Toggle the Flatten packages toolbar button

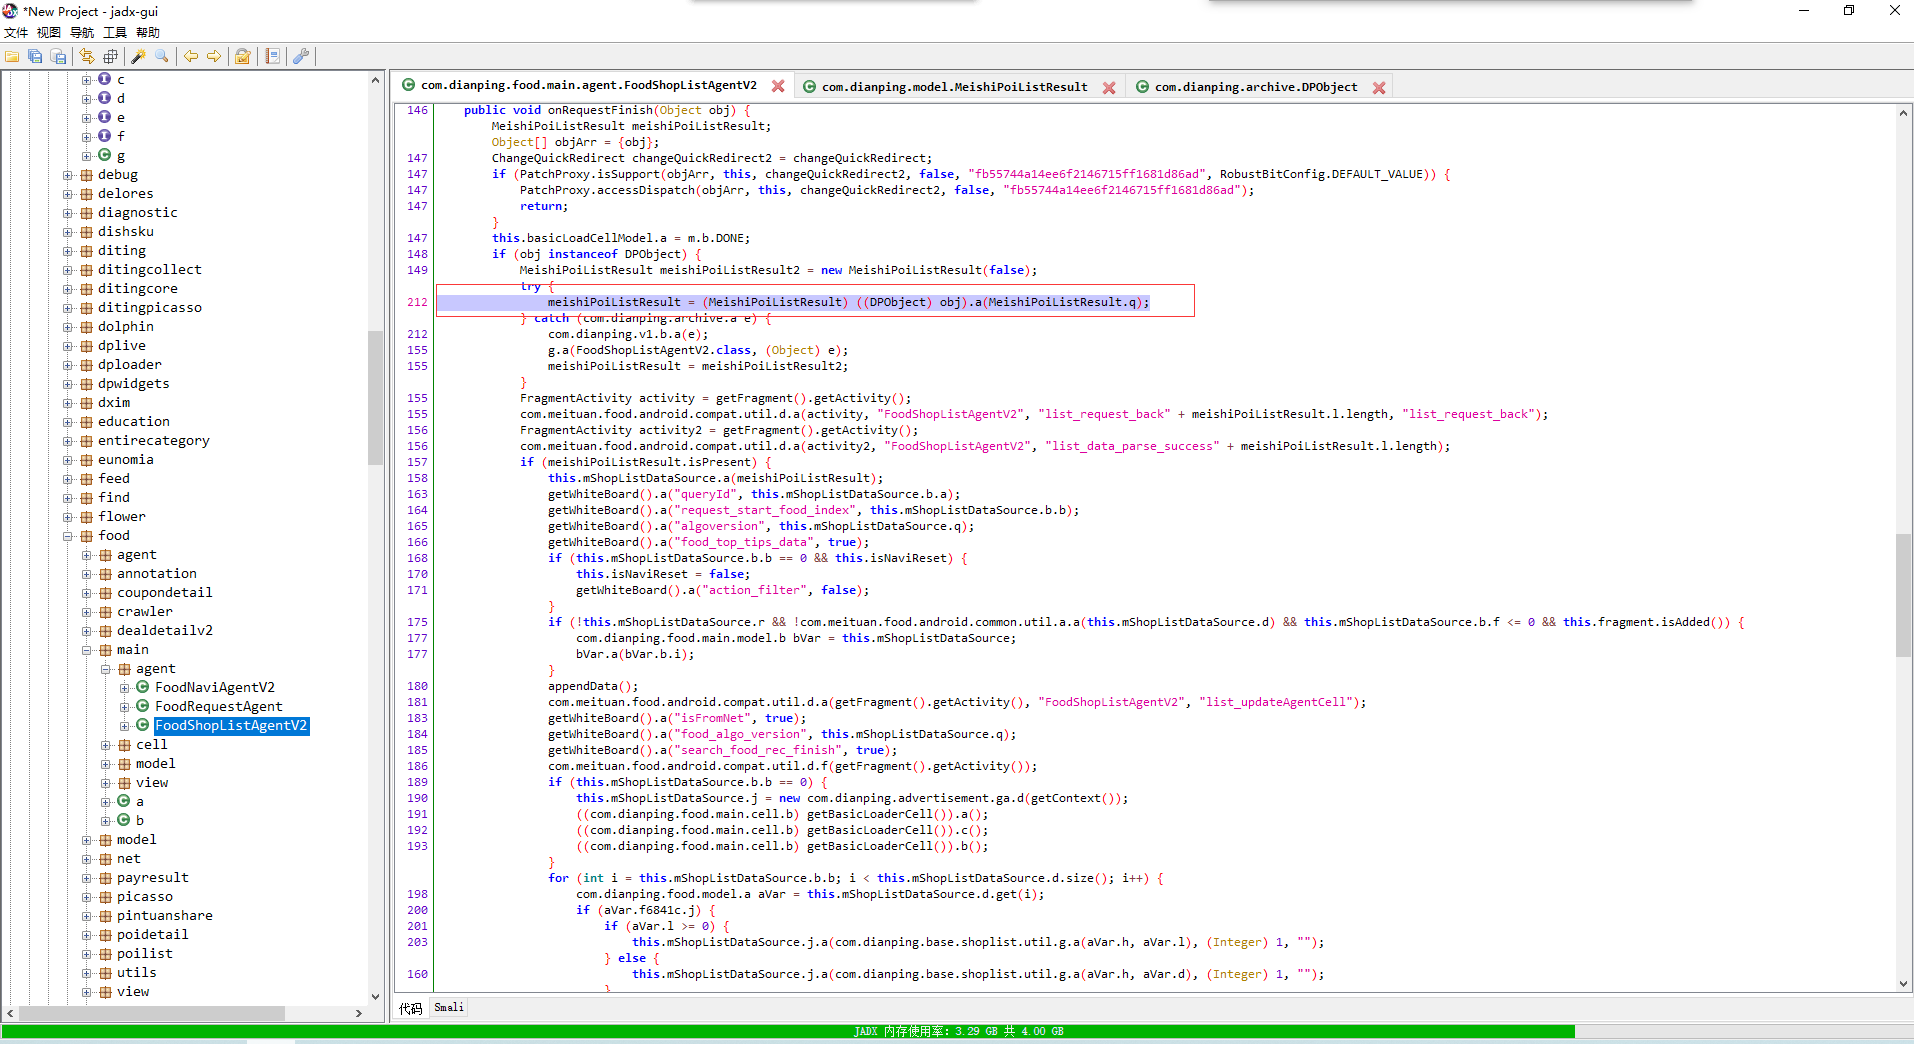(110, 57)
